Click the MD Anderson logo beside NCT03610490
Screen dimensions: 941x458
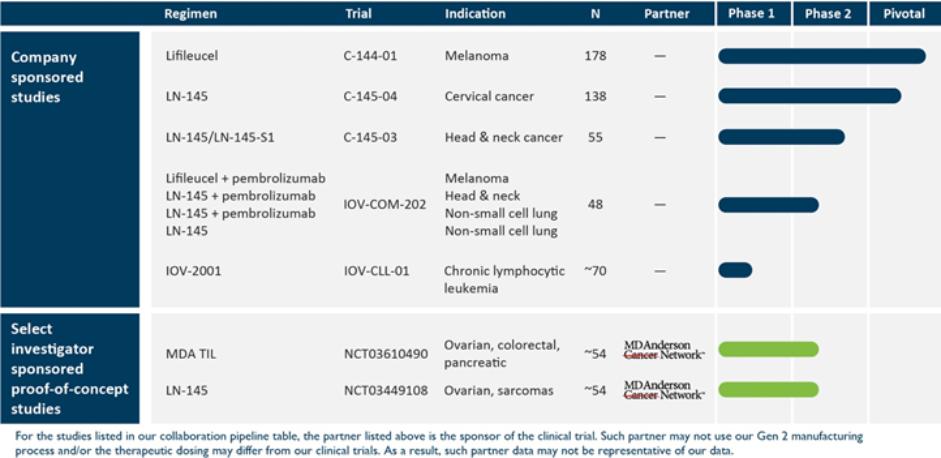click(664, 349)
